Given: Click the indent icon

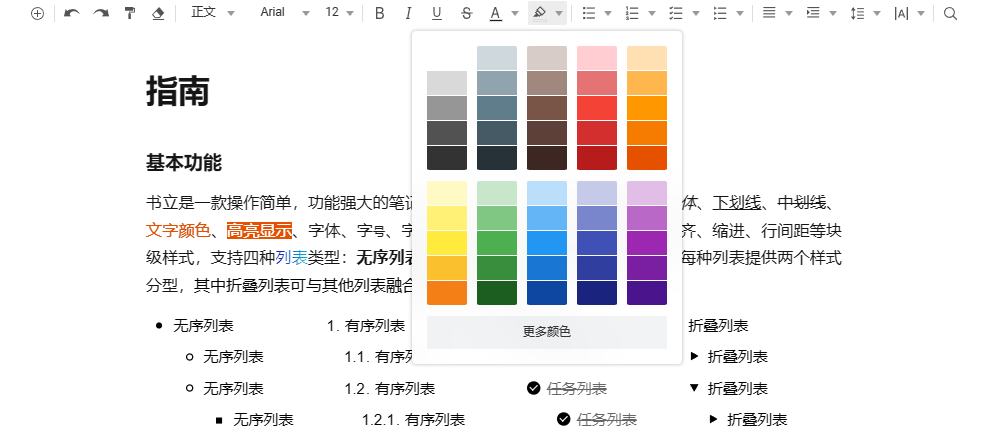Looking at the screenshot, I should [812, 13].
